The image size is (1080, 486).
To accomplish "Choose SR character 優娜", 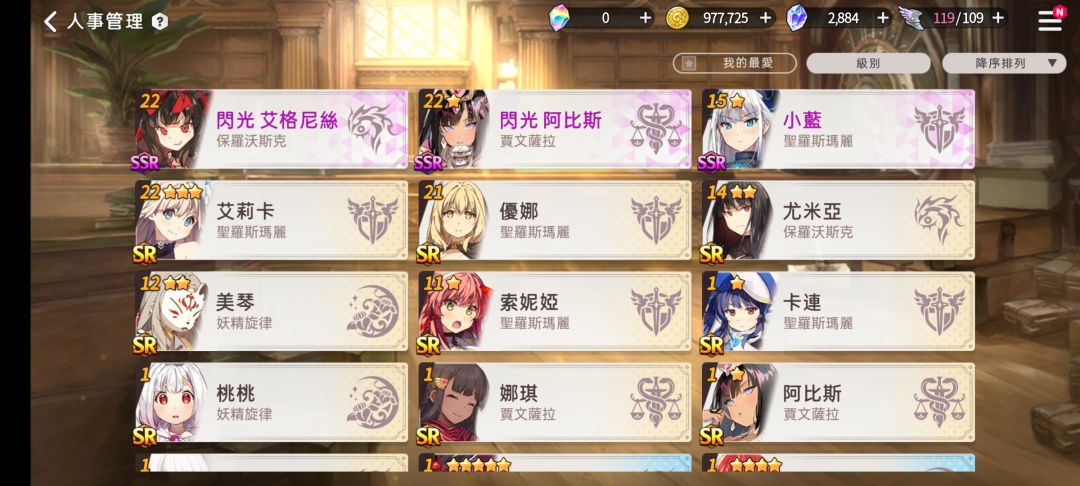I will [555, 220].
